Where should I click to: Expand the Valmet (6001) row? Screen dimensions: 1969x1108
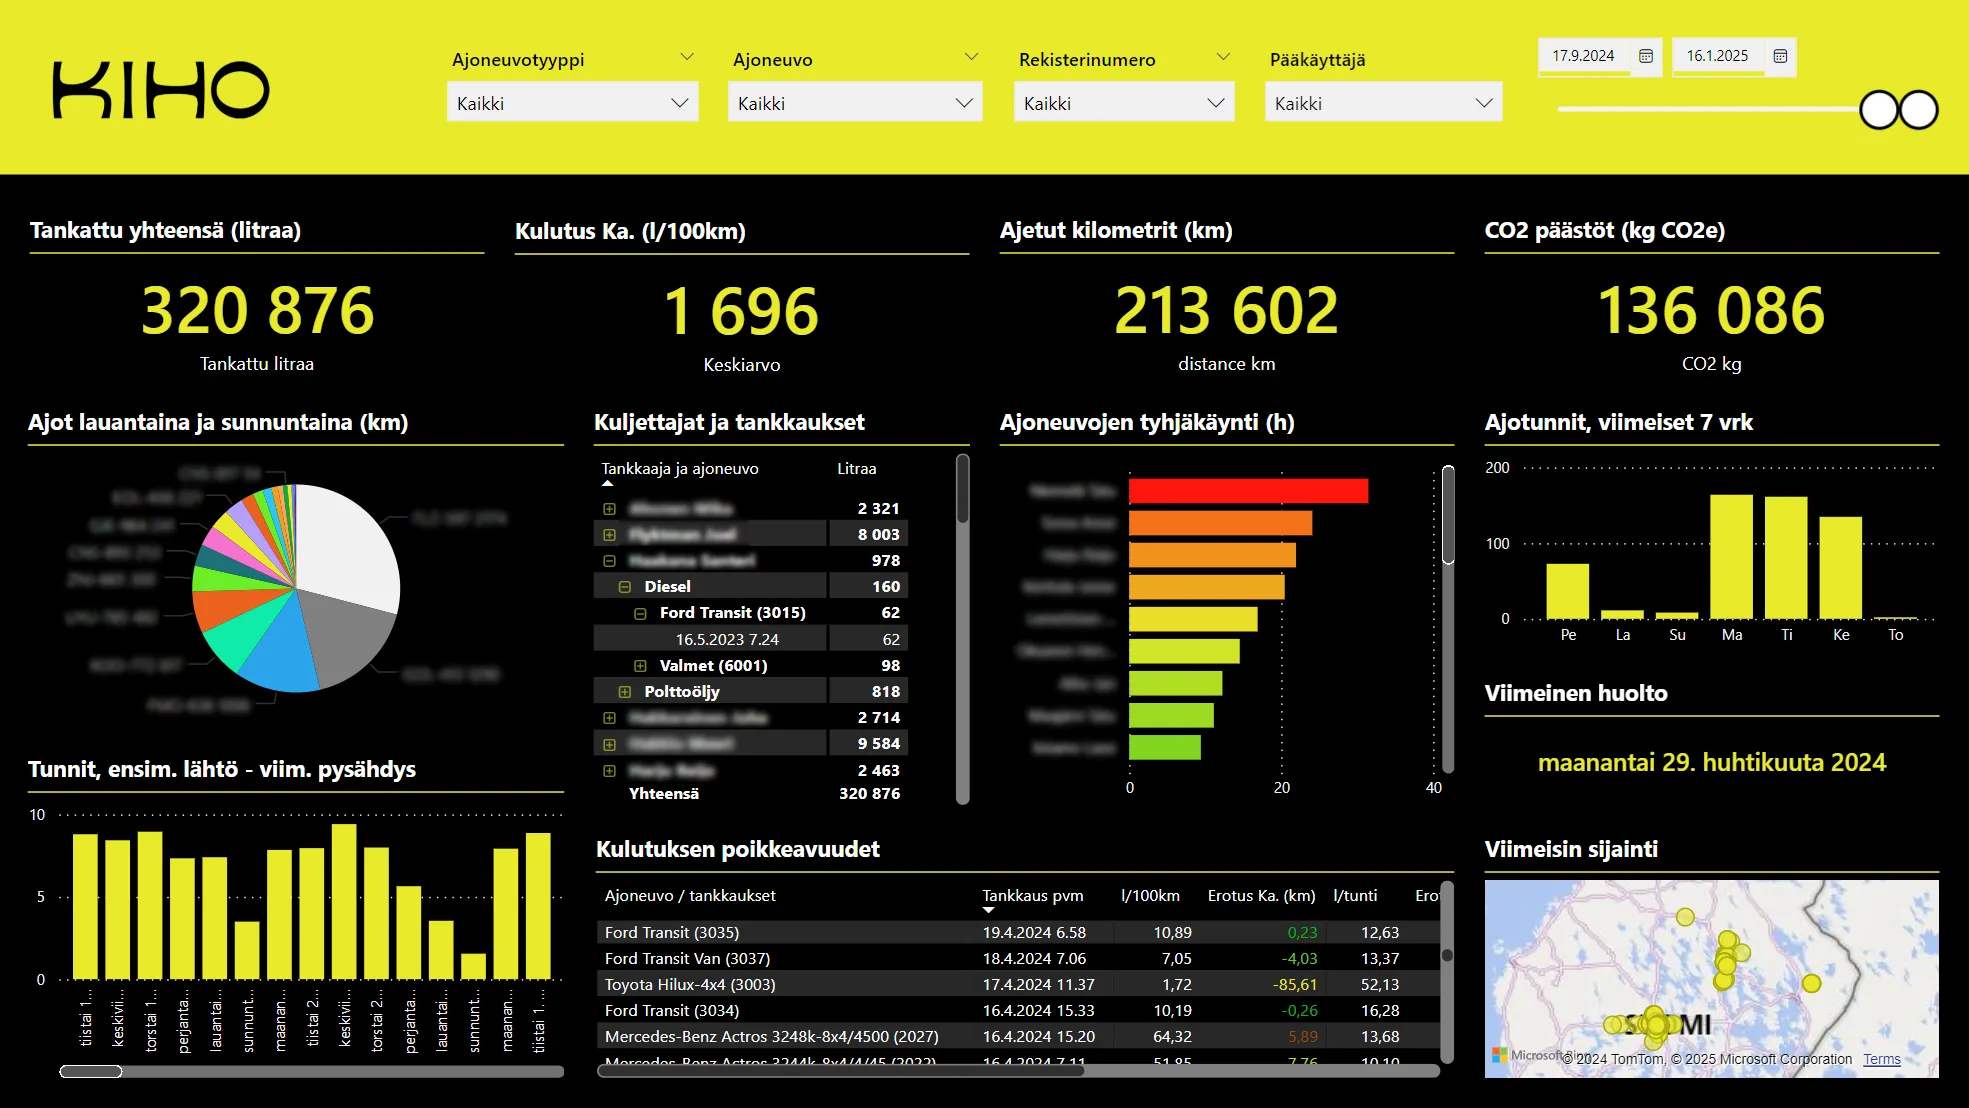[x=640, y=666]
